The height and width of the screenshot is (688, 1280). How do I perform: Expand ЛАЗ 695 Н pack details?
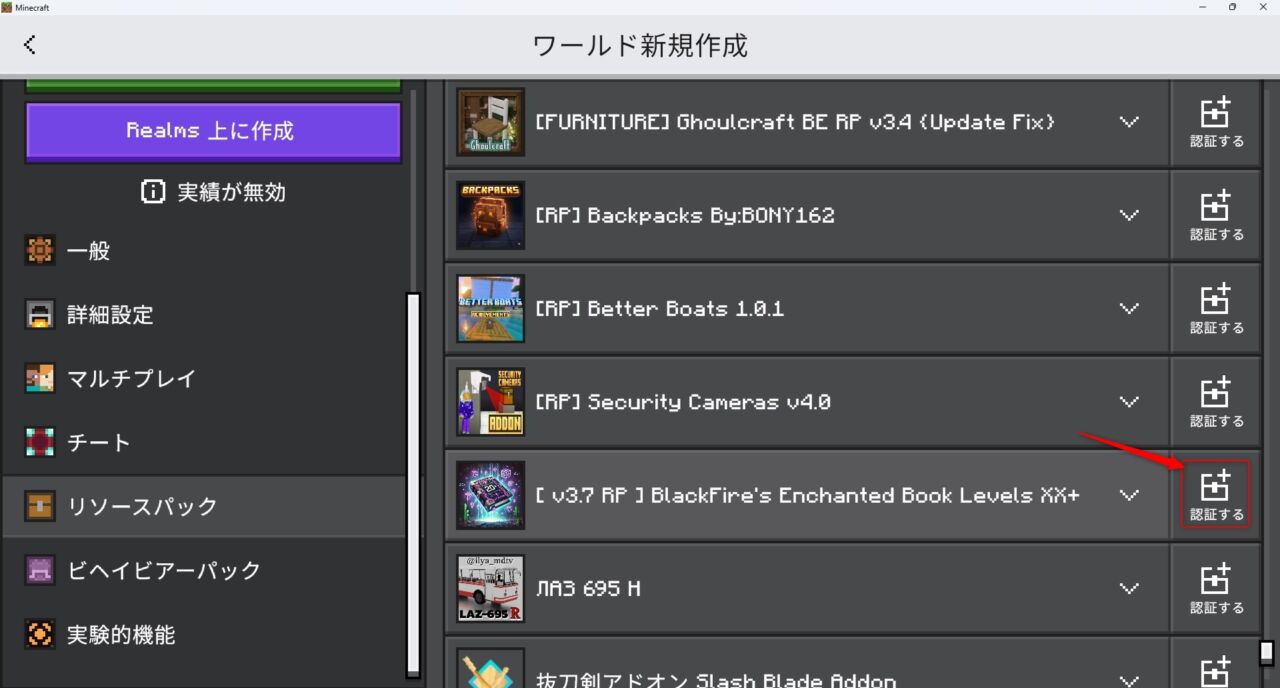(x=1129, y=588)
